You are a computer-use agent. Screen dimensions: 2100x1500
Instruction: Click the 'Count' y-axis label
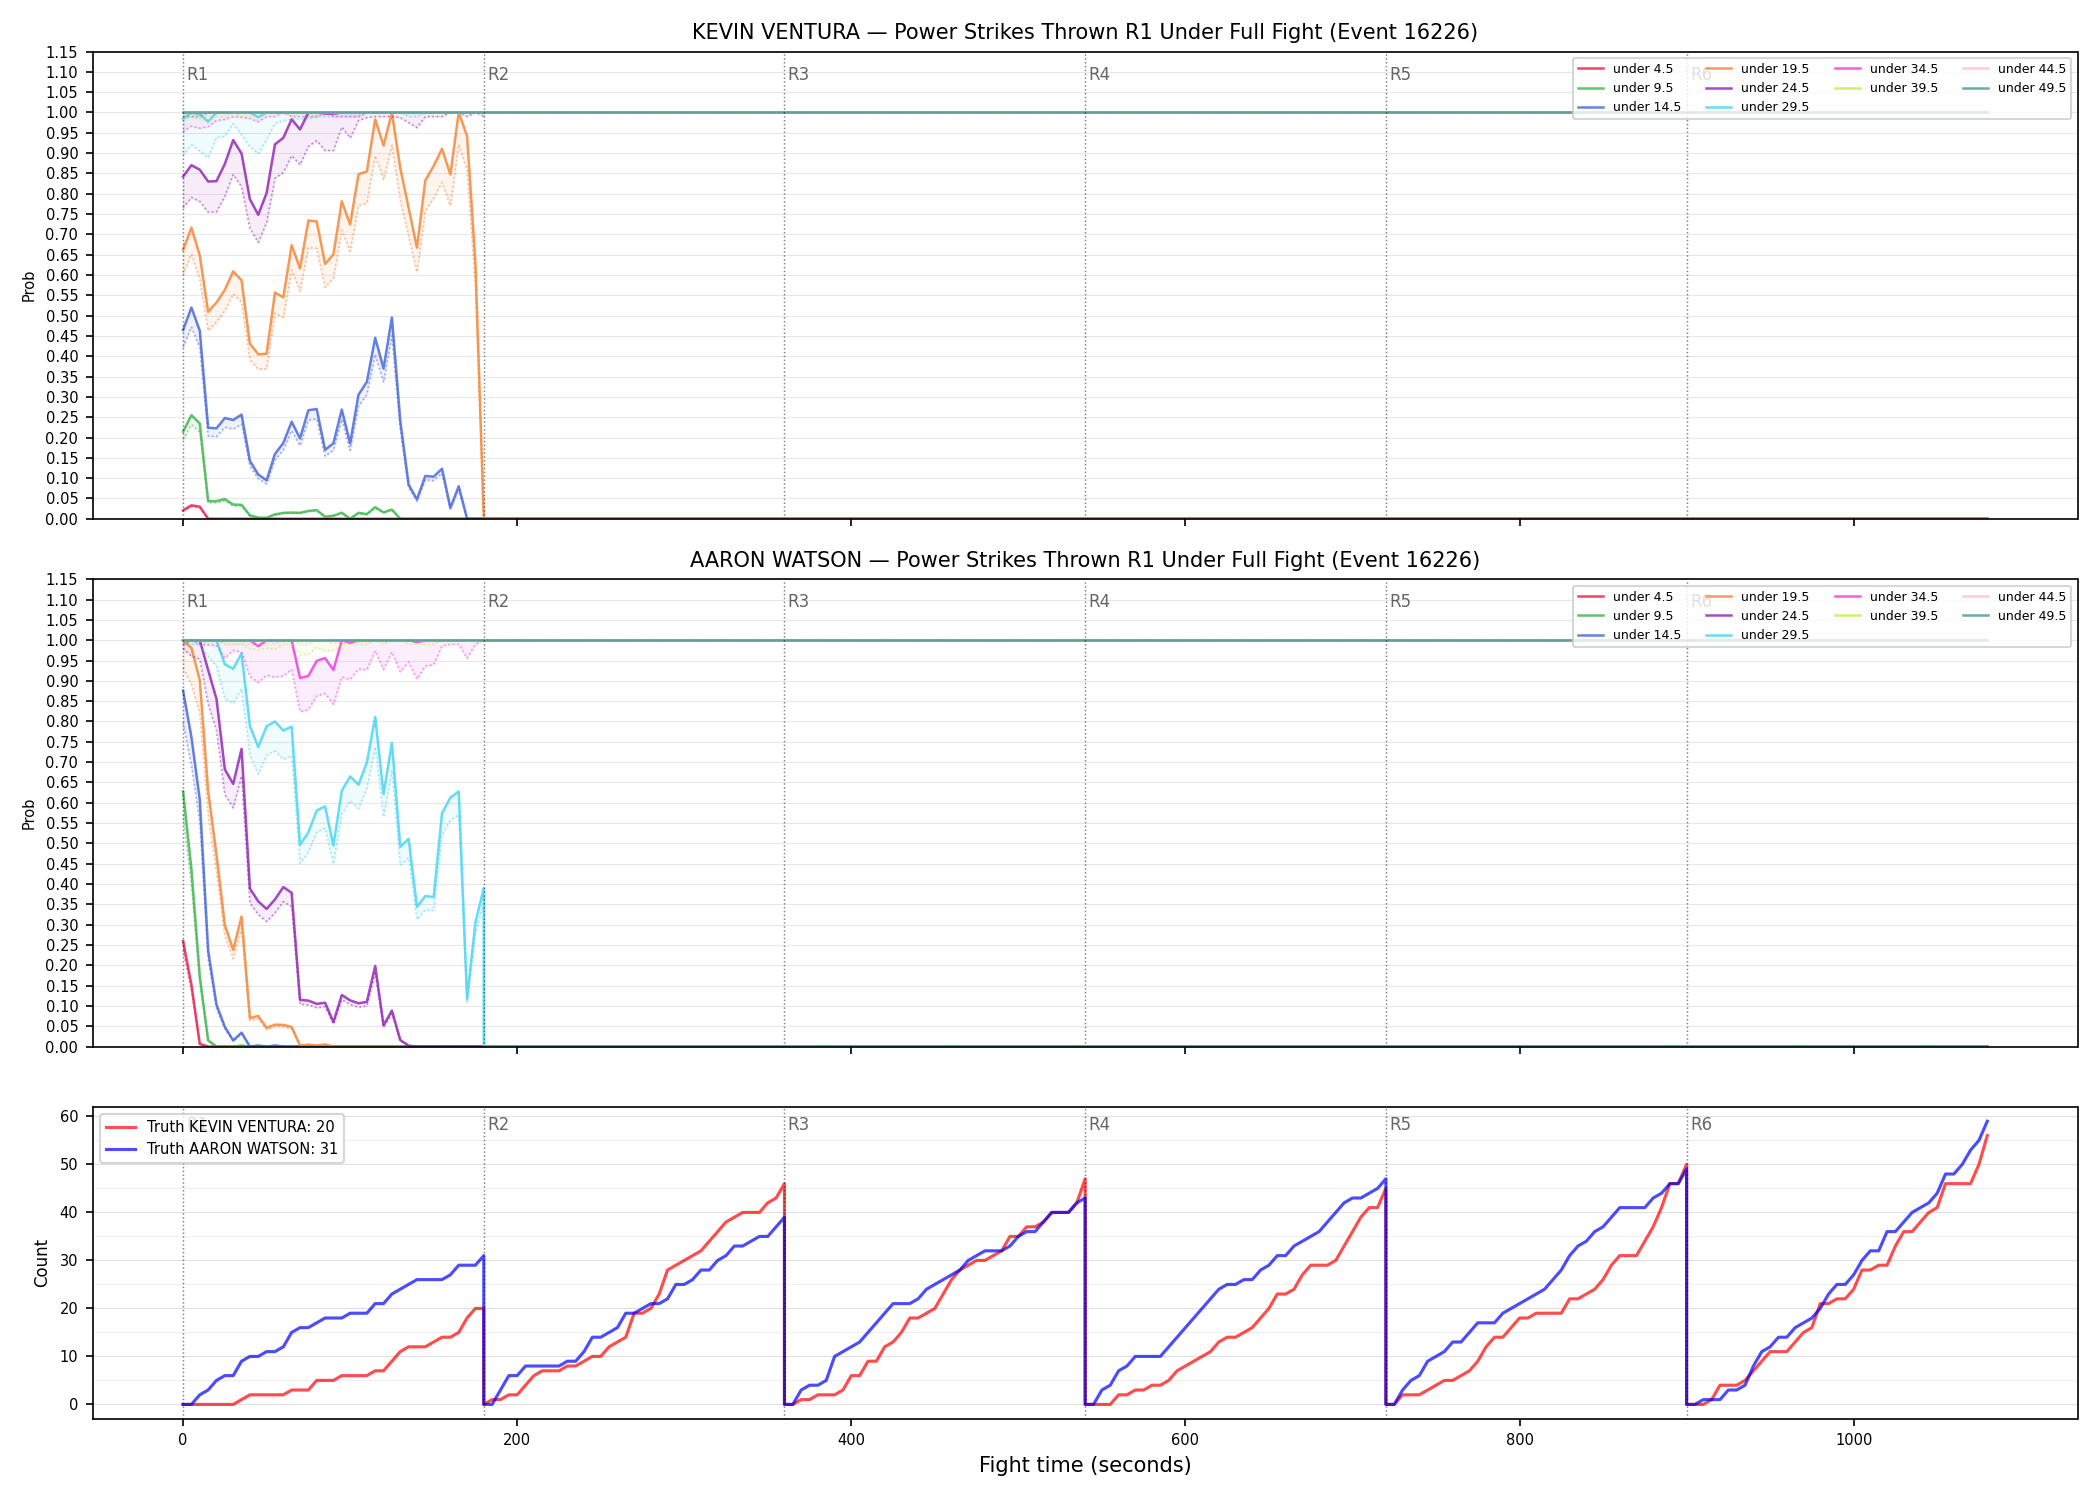pyautogui.click(x=41, y=1263)
